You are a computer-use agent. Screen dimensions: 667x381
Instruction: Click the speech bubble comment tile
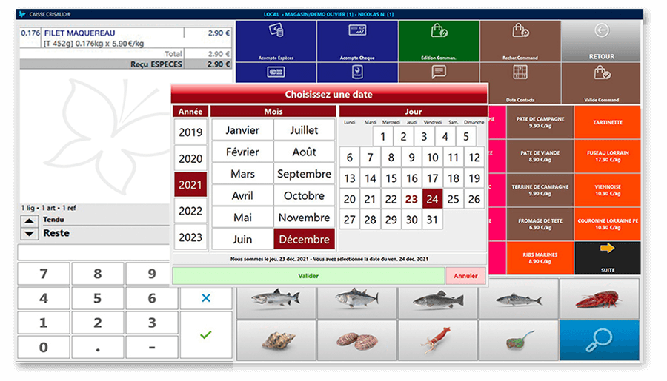439,73
